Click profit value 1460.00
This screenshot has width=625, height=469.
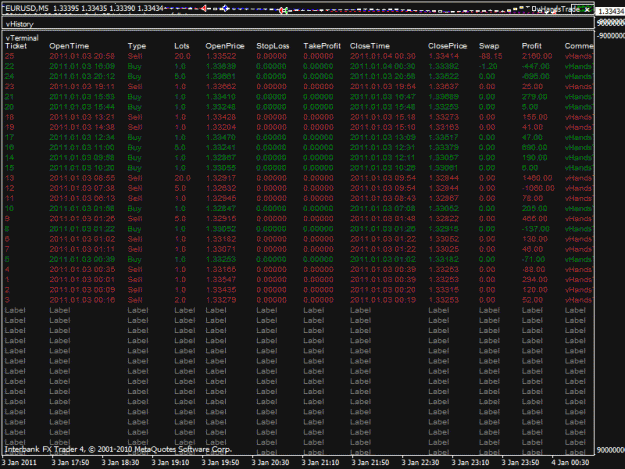pyautogui.click(x=537, y=178)
